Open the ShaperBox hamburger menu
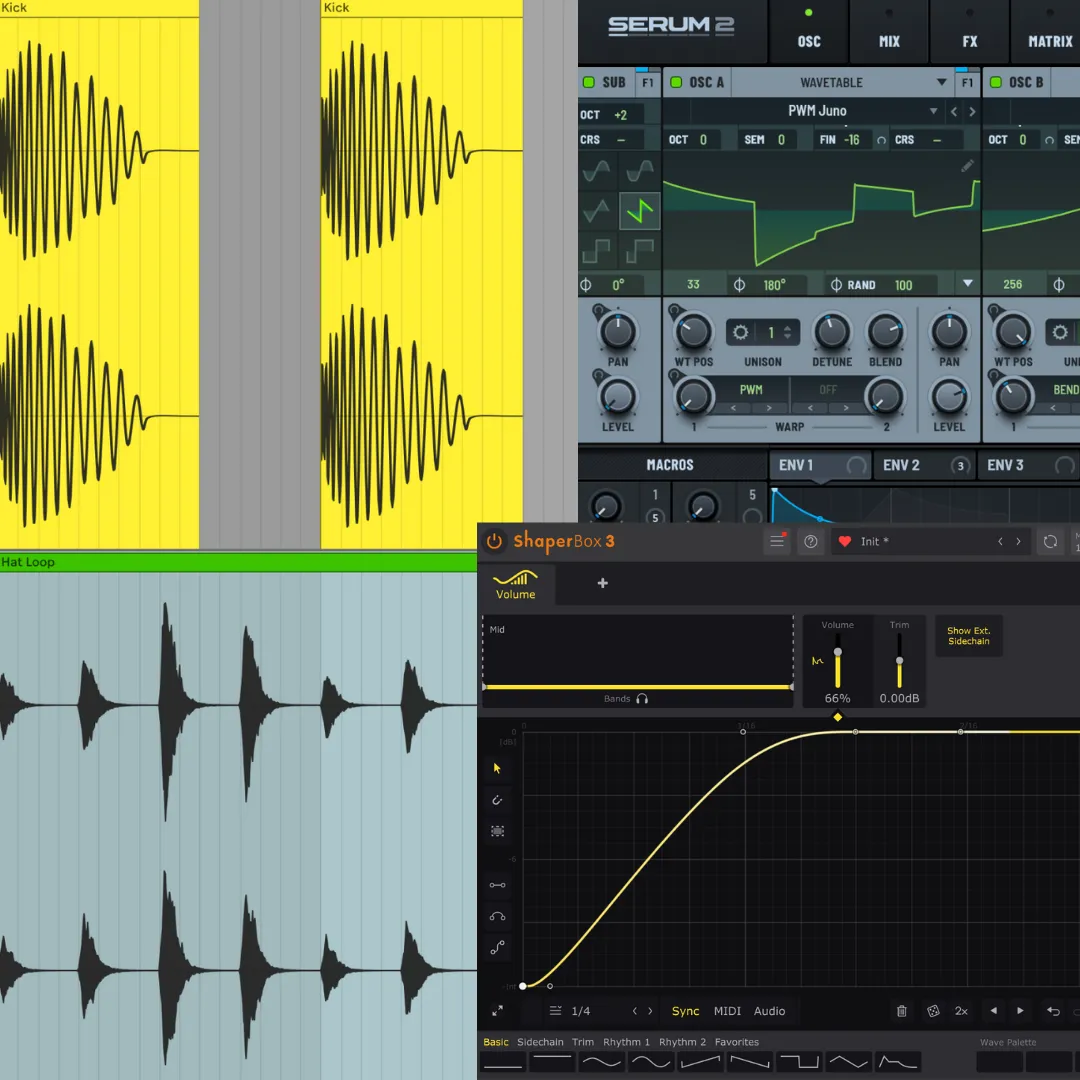 777,541
